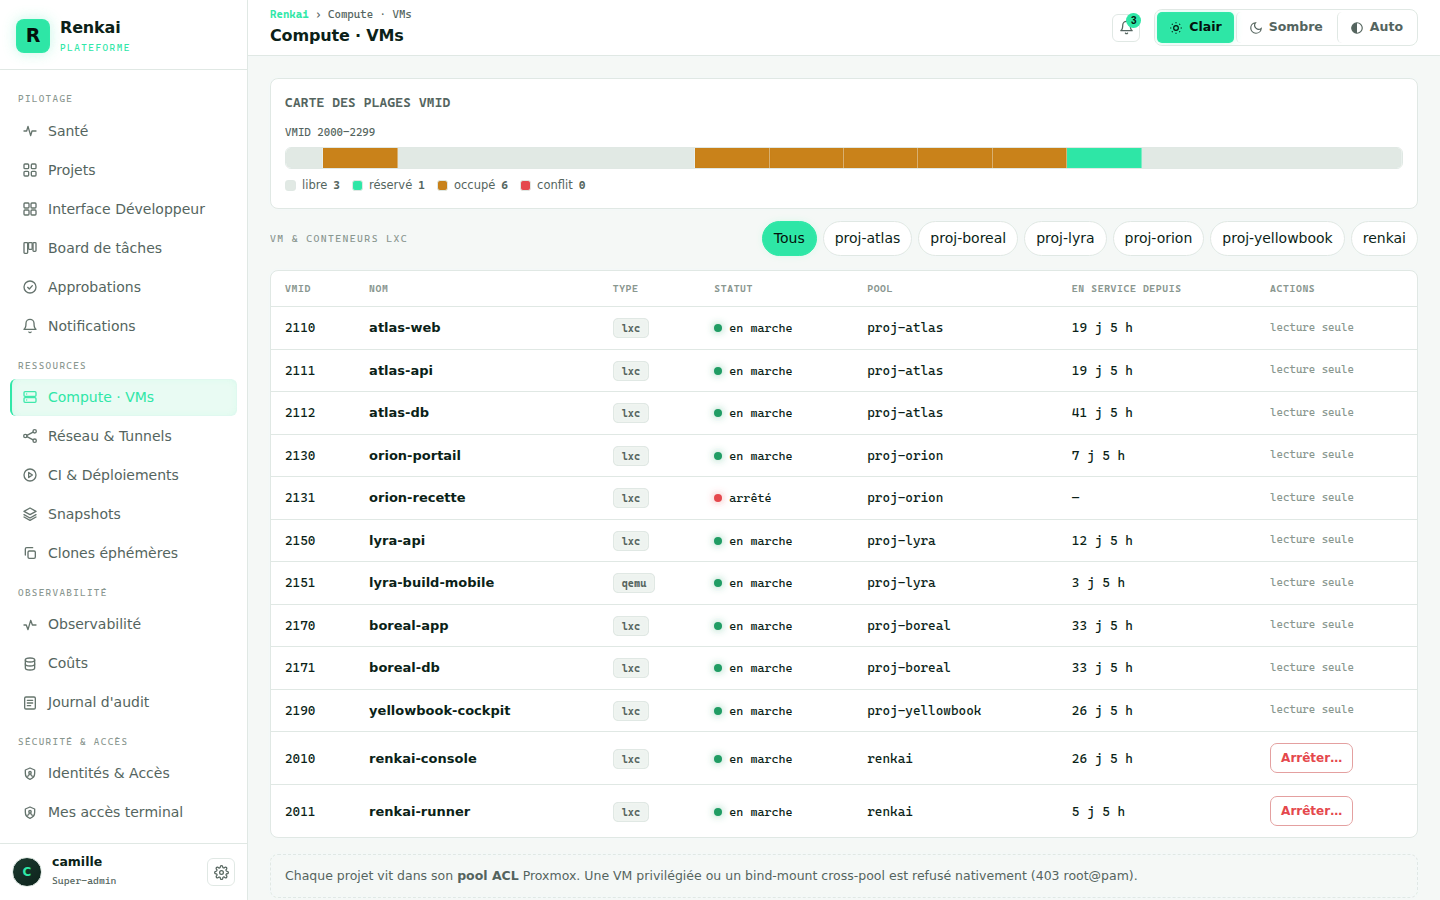Open Snapshots section
Viewport: 1440px width, 900px height.
click(124, 514)
